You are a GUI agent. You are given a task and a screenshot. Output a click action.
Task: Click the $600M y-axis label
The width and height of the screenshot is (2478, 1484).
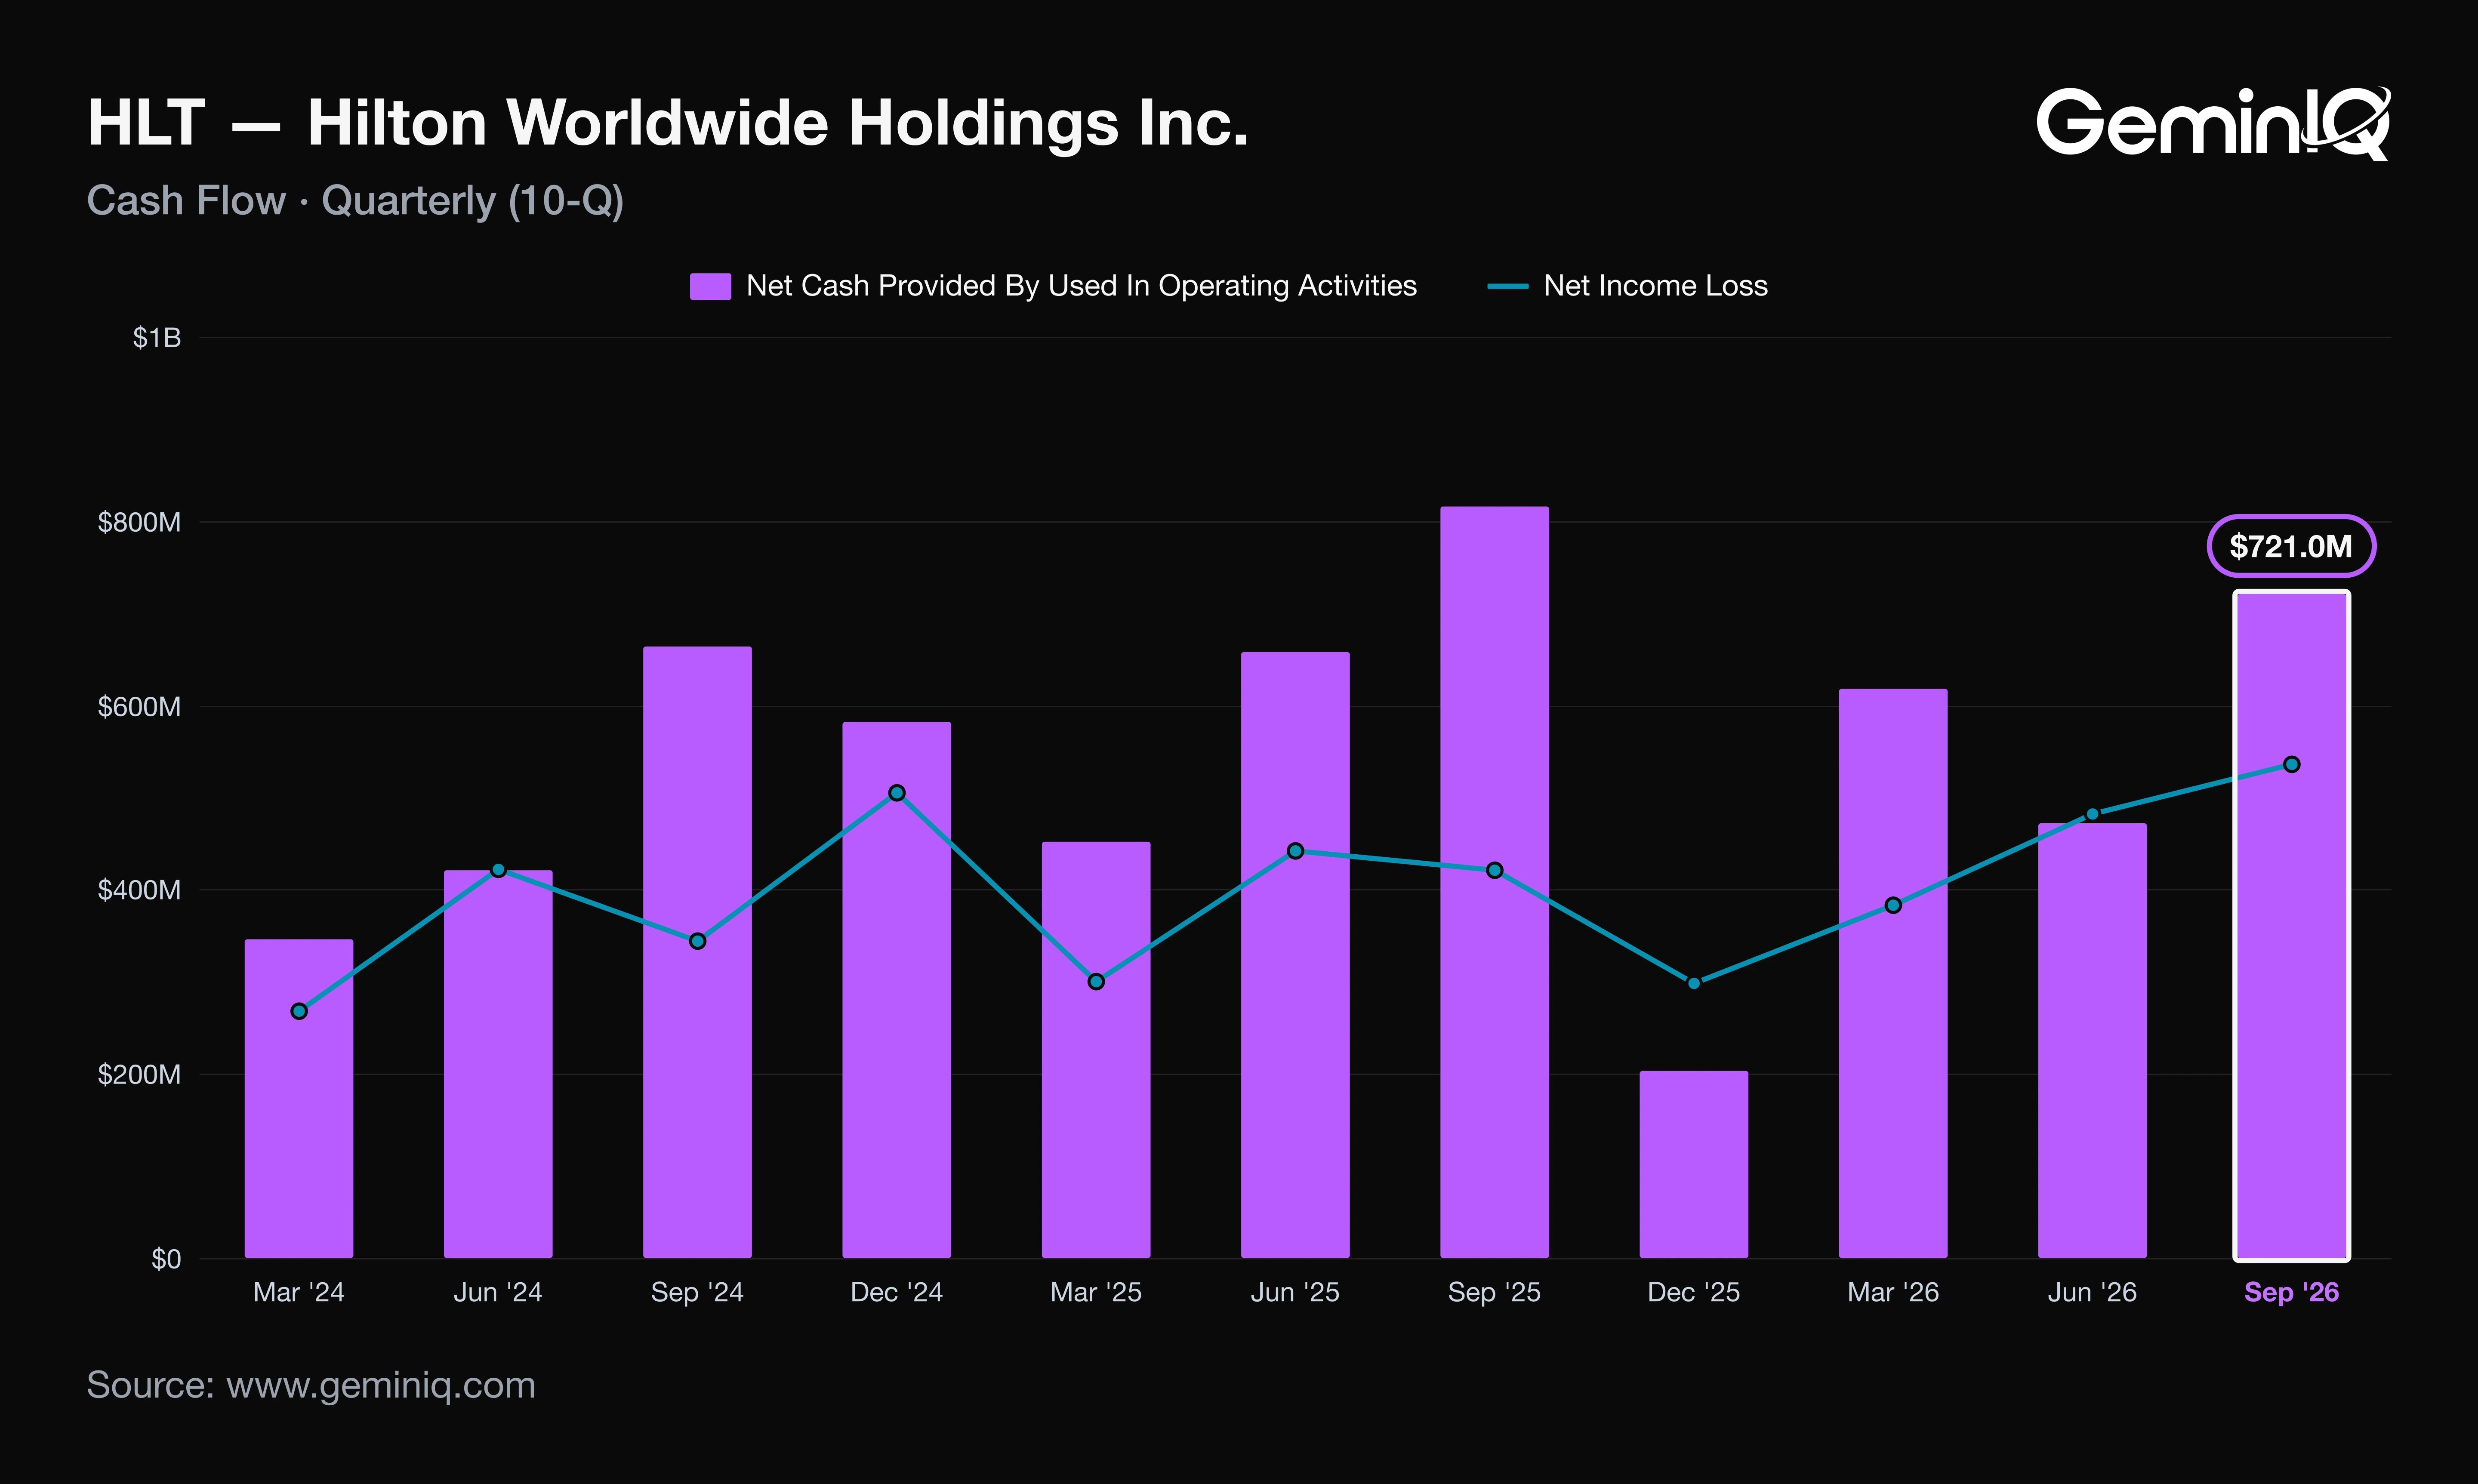click(139, 707)
